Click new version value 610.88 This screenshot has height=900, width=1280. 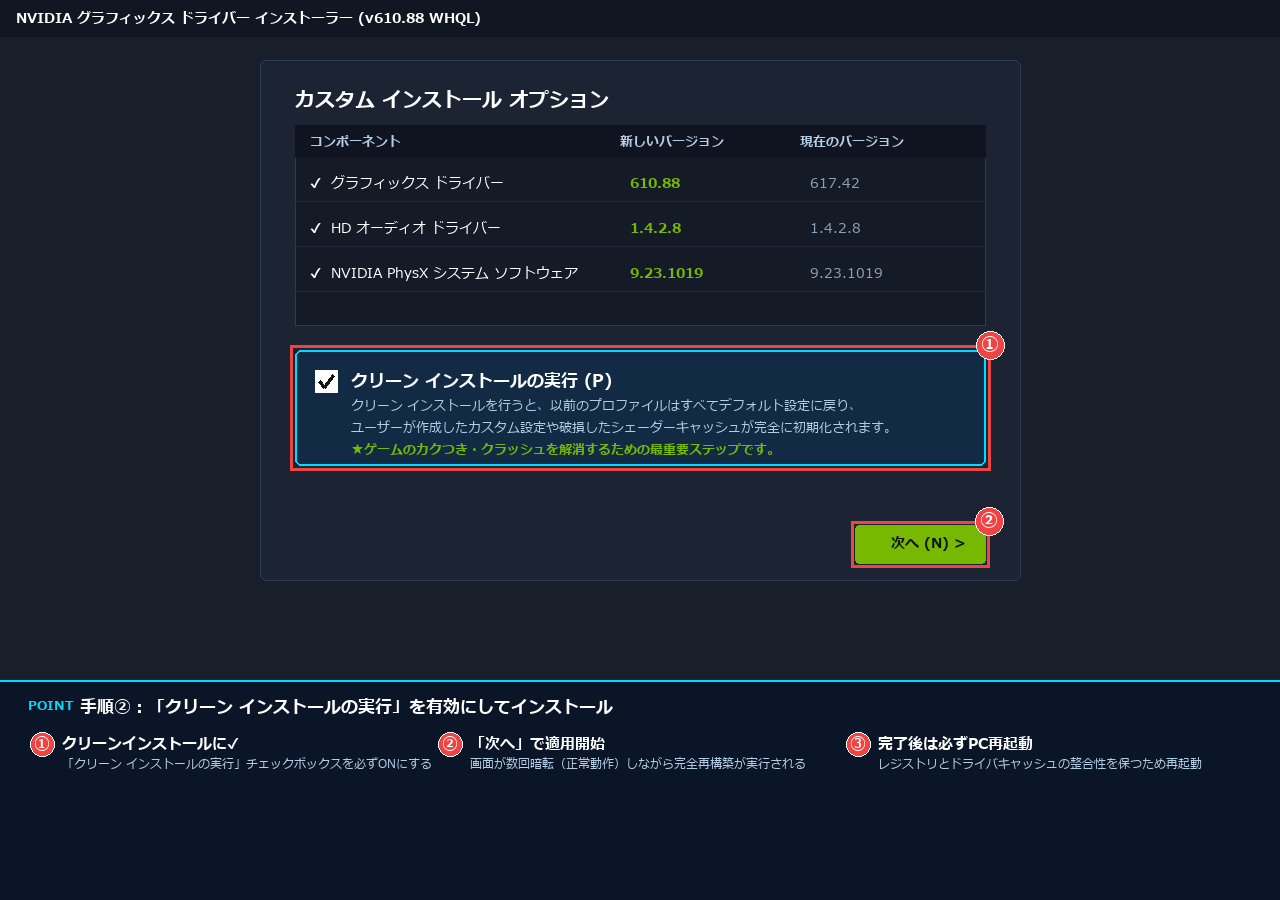pyautogui.click(x=655, y=183)
